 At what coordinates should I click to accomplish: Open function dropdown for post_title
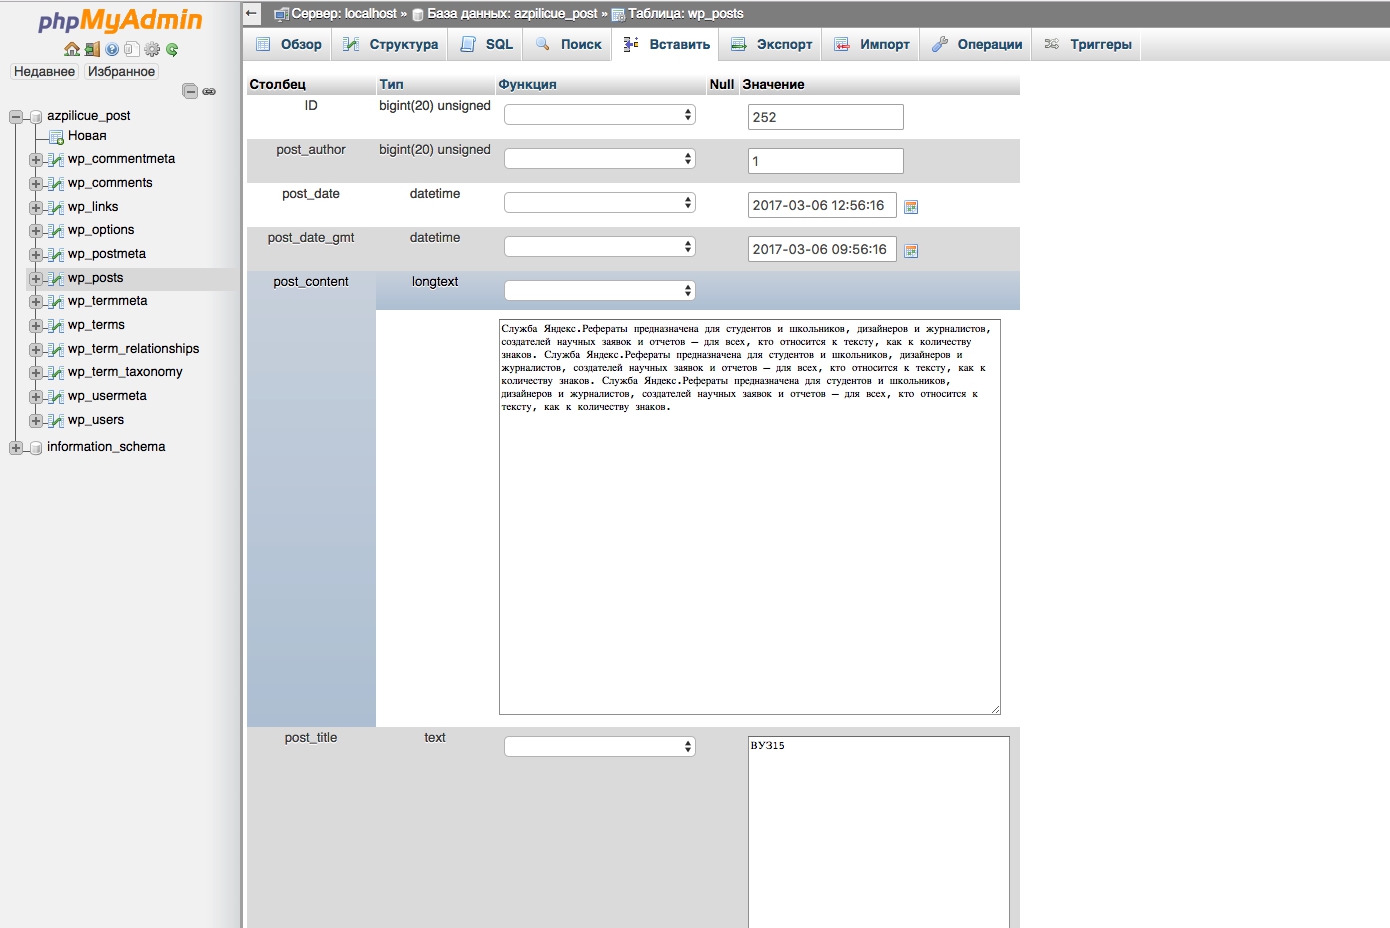click(x=599, y=747)
